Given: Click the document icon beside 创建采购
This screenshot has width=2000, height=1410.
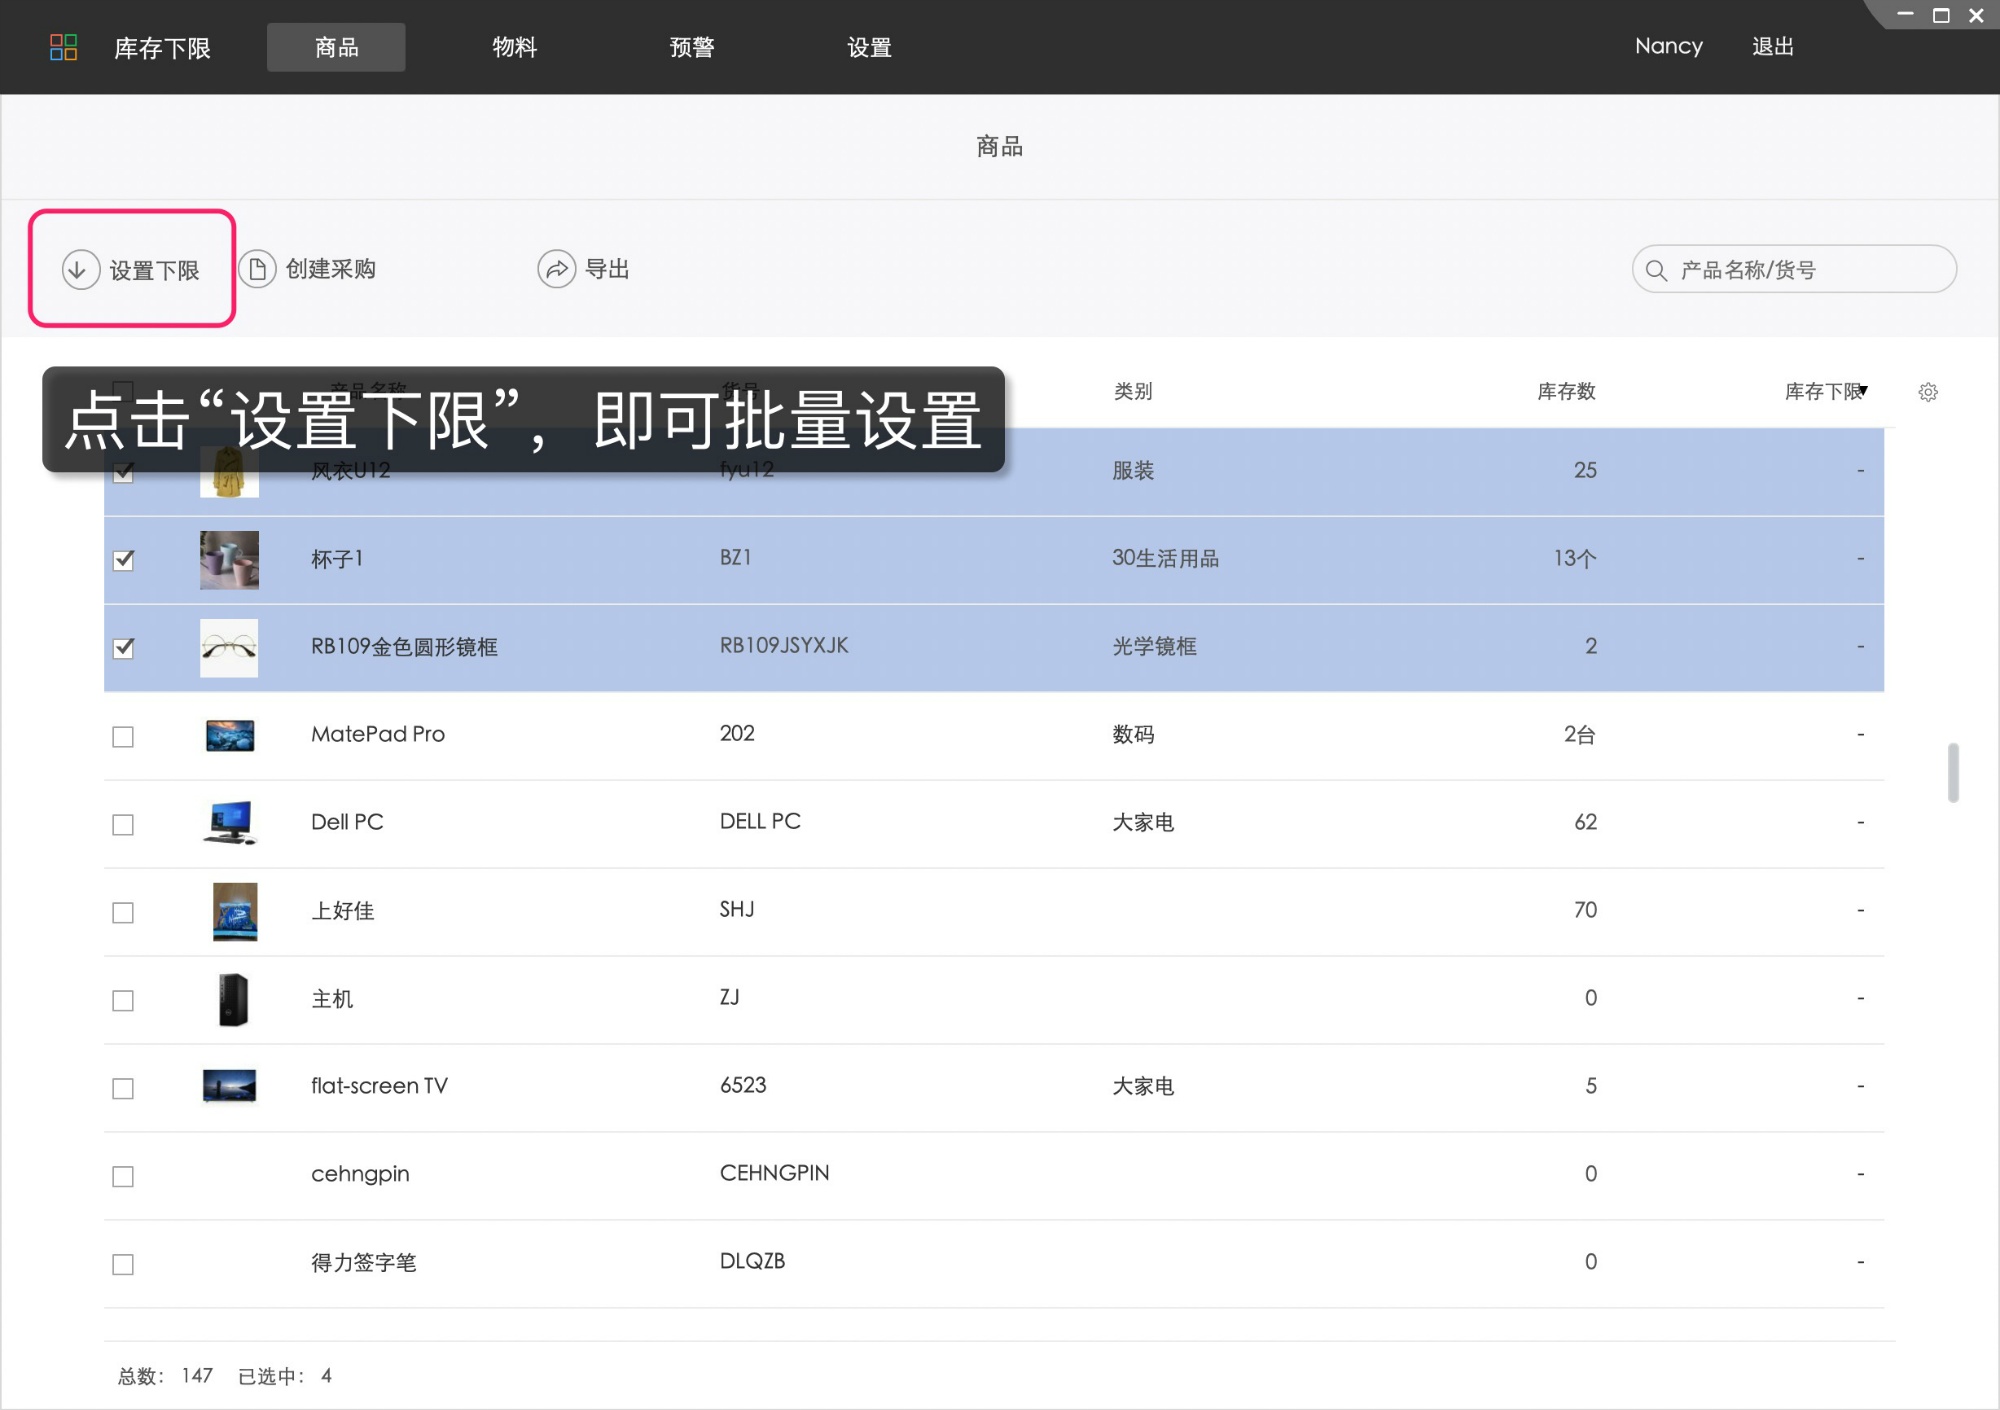Looking at the screenshot, I should point(257,268).
